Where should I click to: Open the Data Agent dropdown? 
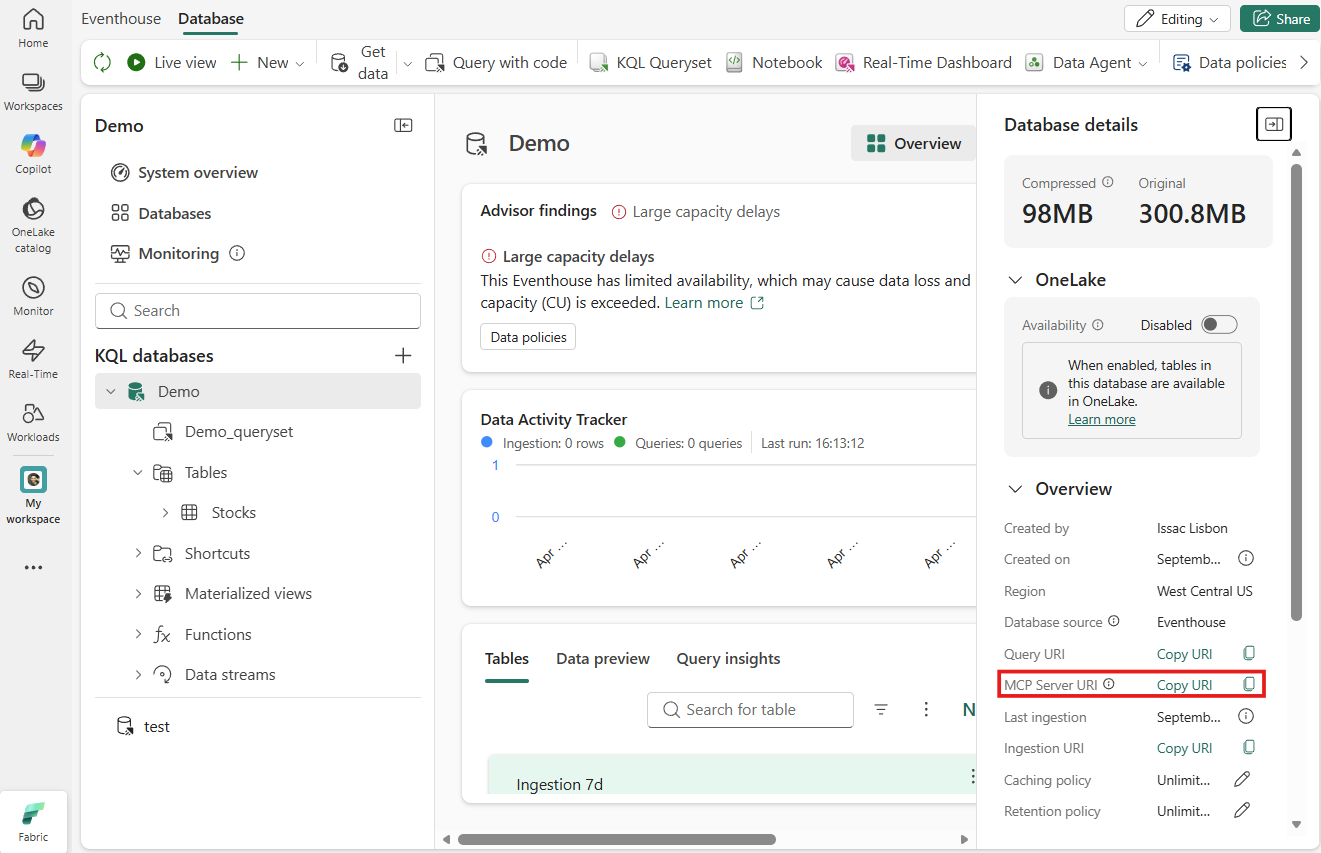click(x=1086, y=62)
